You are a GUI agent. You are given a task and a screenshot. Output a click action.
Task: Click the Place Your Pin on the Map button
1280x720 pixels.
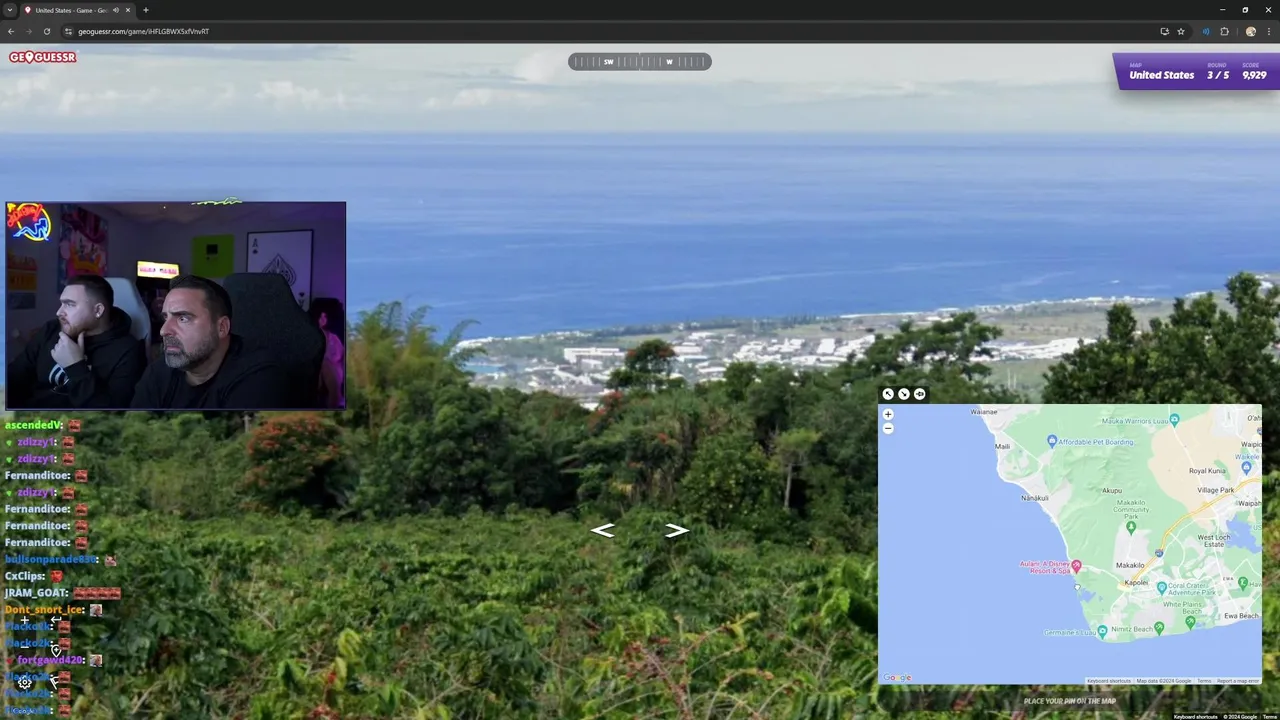(1070, 701)
